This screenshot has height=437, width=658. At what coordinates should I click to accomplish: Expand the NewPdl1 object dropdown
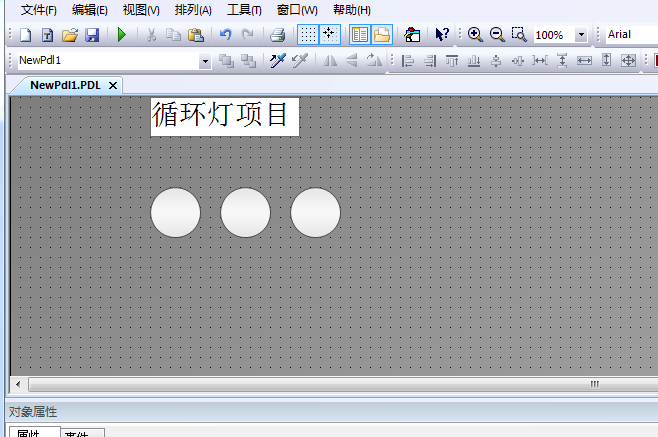(205, 61)
